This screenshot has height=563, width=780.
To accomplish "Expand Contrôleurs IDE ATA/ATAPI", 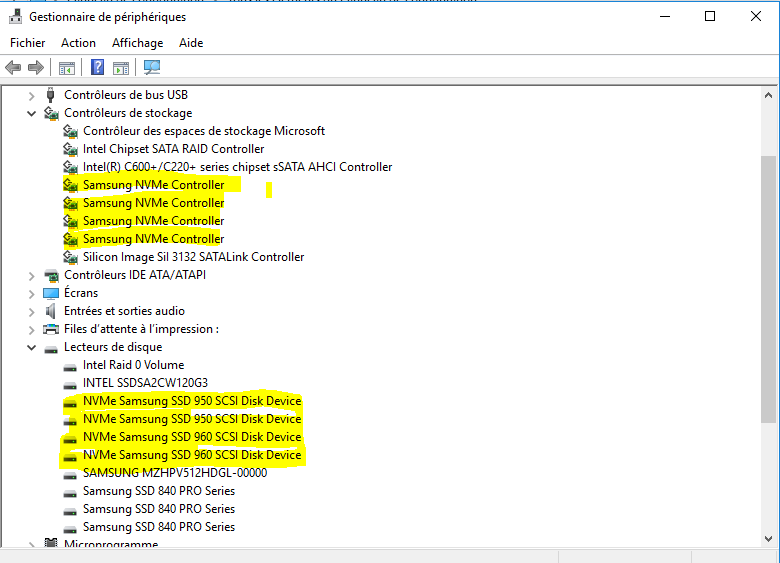I will point(31,276).
